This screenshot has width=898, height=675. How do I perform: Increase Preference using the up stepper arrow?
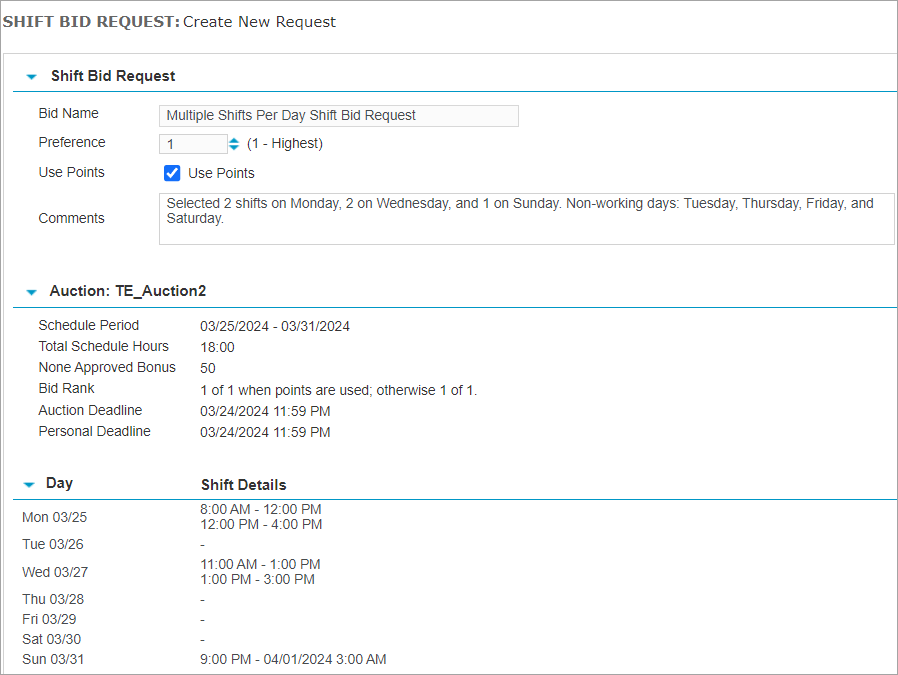point(232,138)
